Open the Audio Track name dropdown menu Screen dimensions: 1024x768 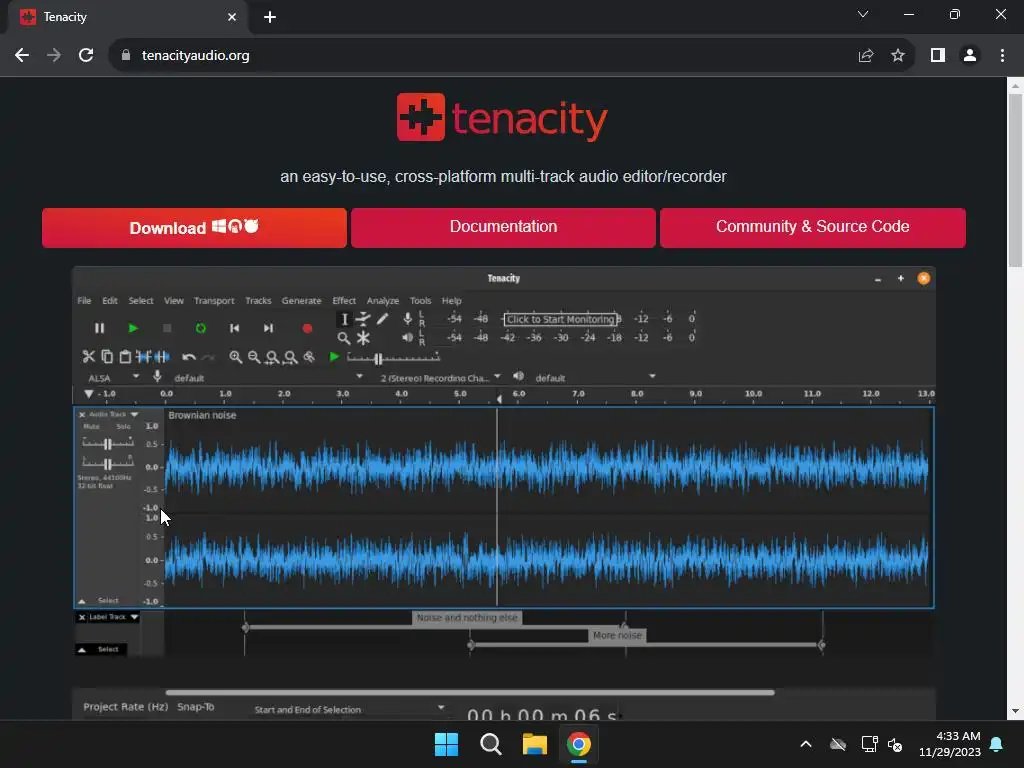(x=114, y=414)
